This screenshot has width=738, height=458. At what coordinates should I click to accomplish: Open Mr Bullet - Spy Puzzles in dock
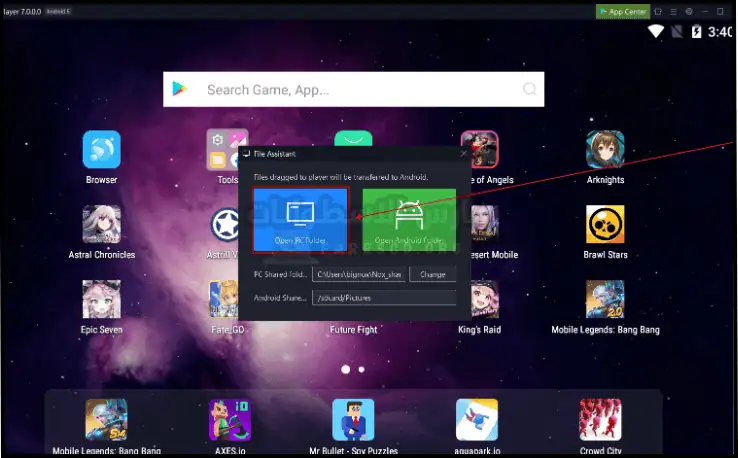(x=353, y=420)
